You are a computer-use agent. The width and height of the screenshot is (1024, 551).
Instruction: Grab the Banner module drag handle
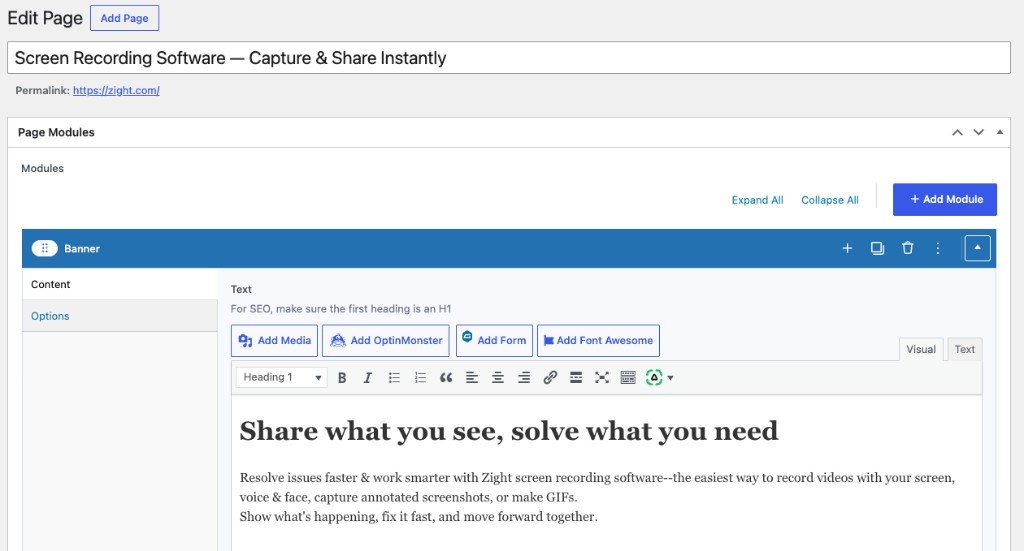pos(44,248)
